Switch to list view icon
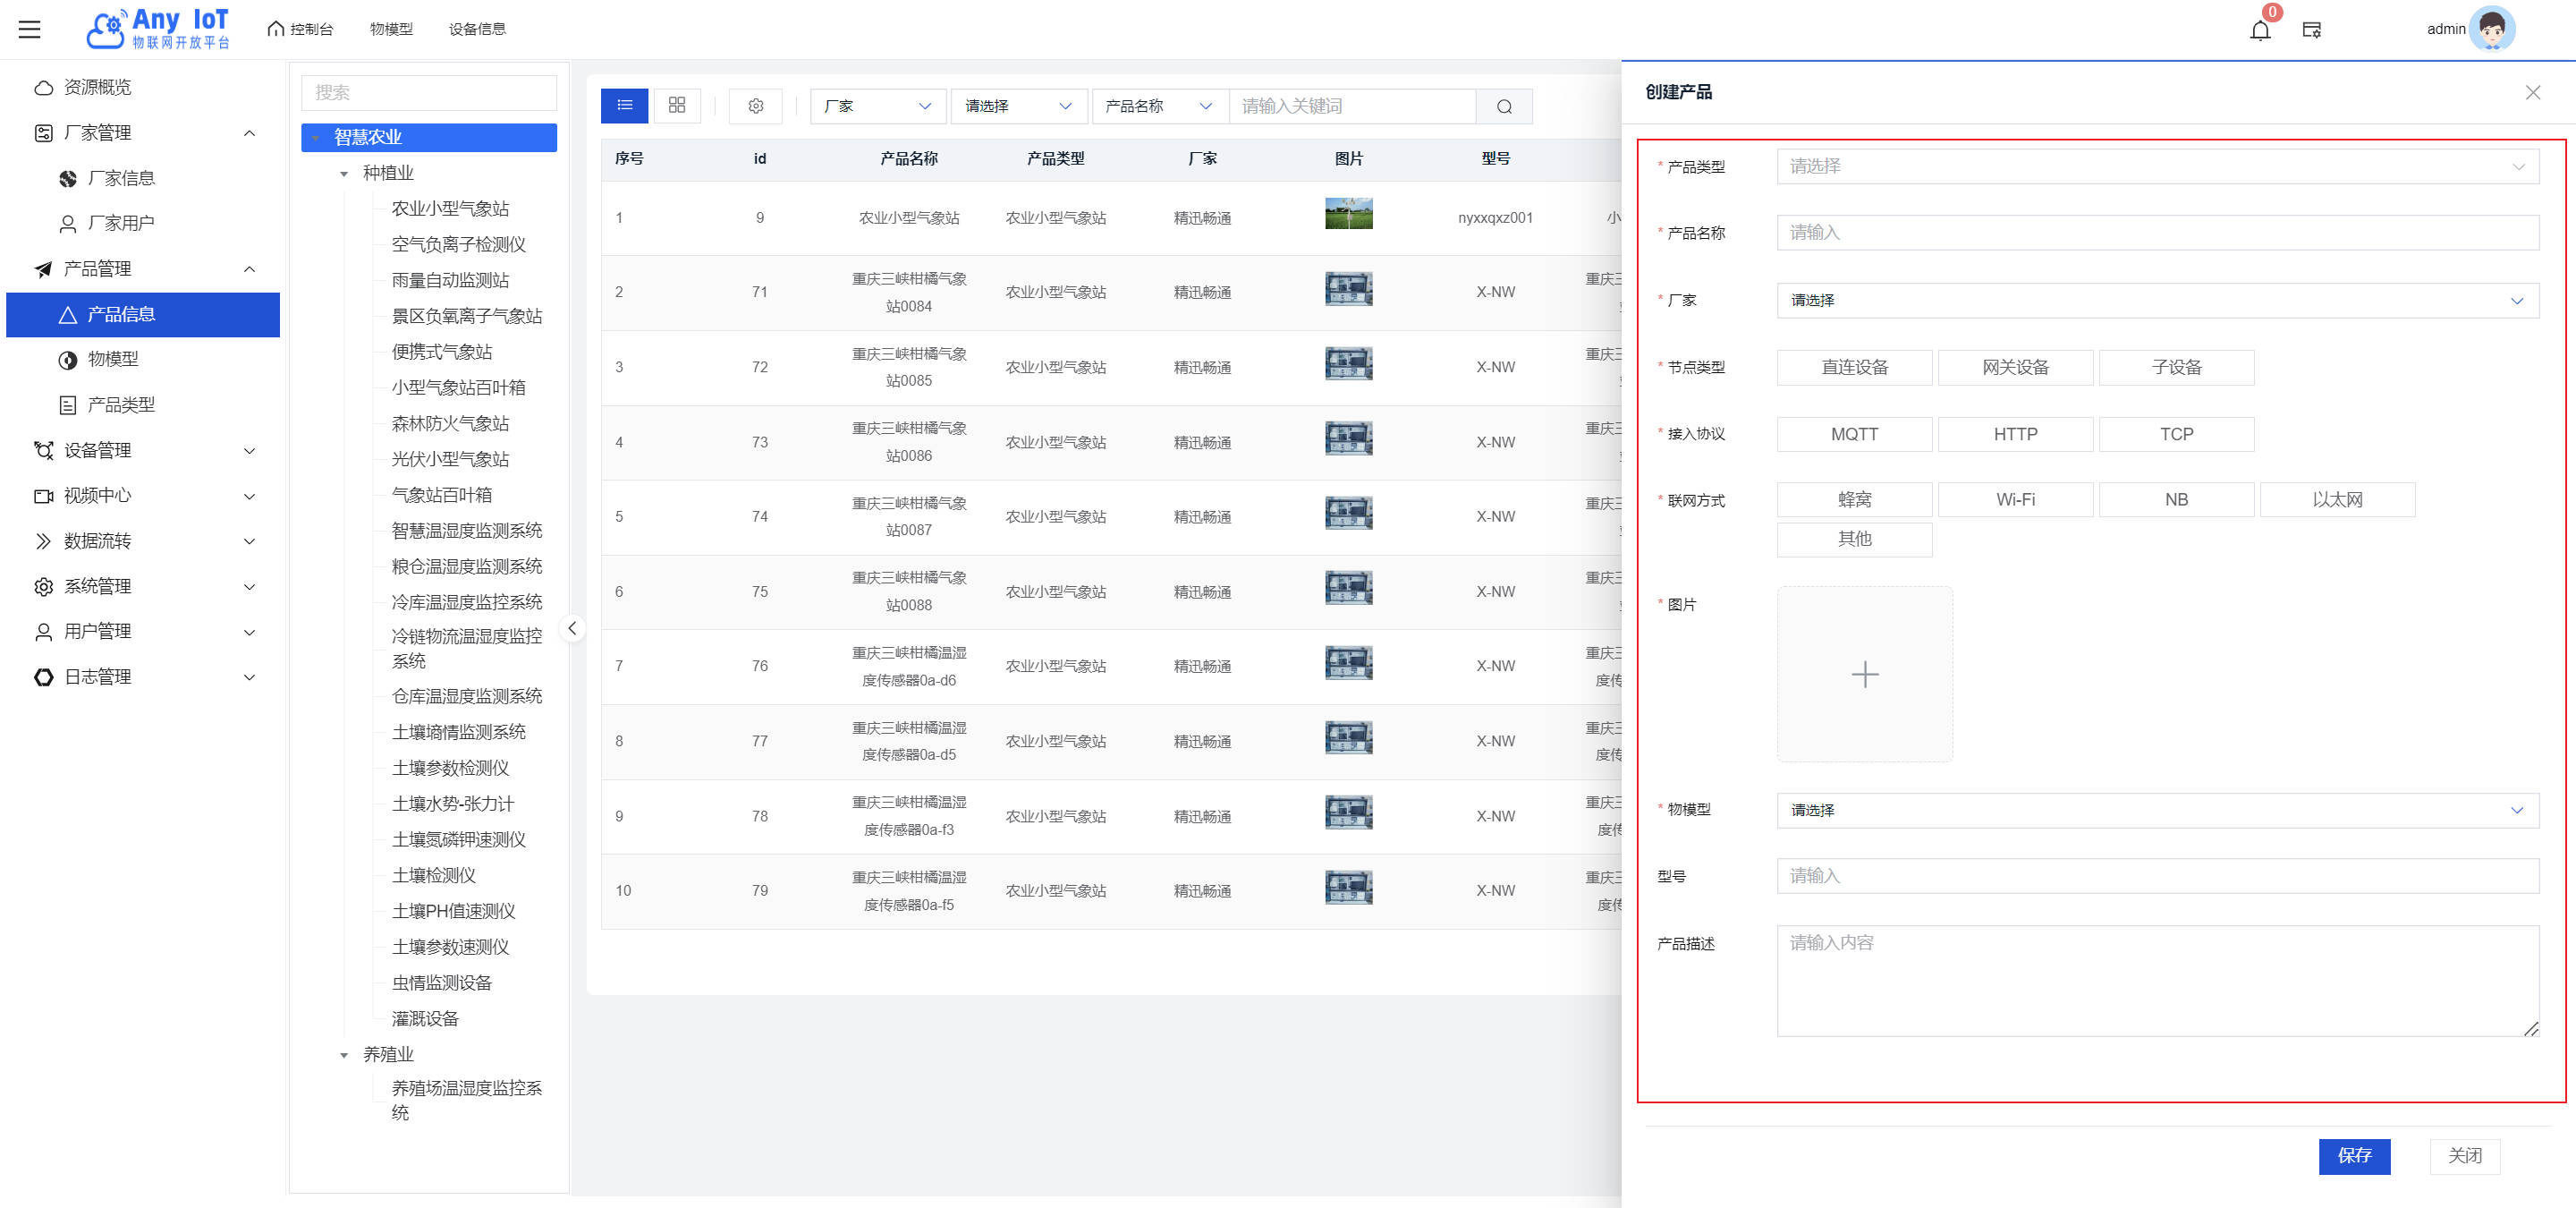This screenshot has width=2576, height=1208. point(625,106)
